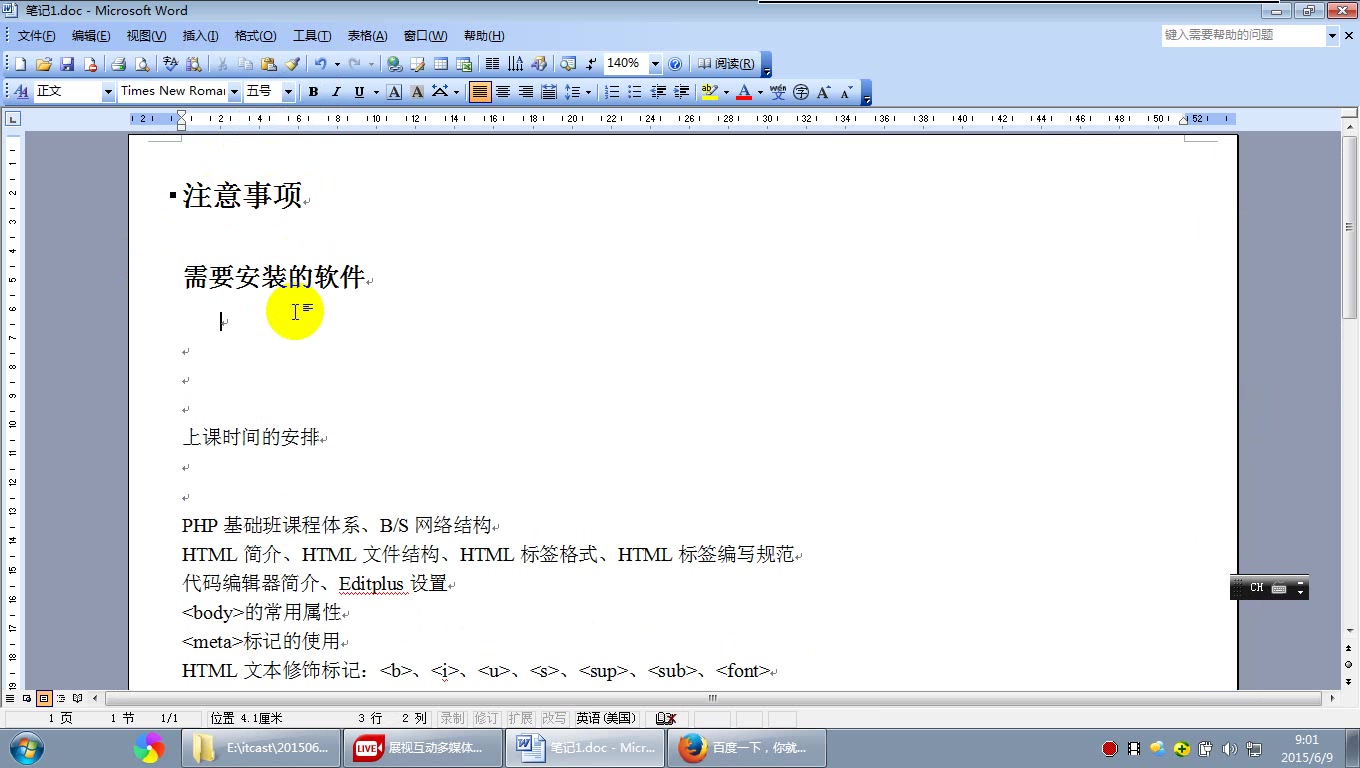This screenshot has width=1360, height=768.
Task: Toggle Underline formatting
Action: [x=359, y=92]
